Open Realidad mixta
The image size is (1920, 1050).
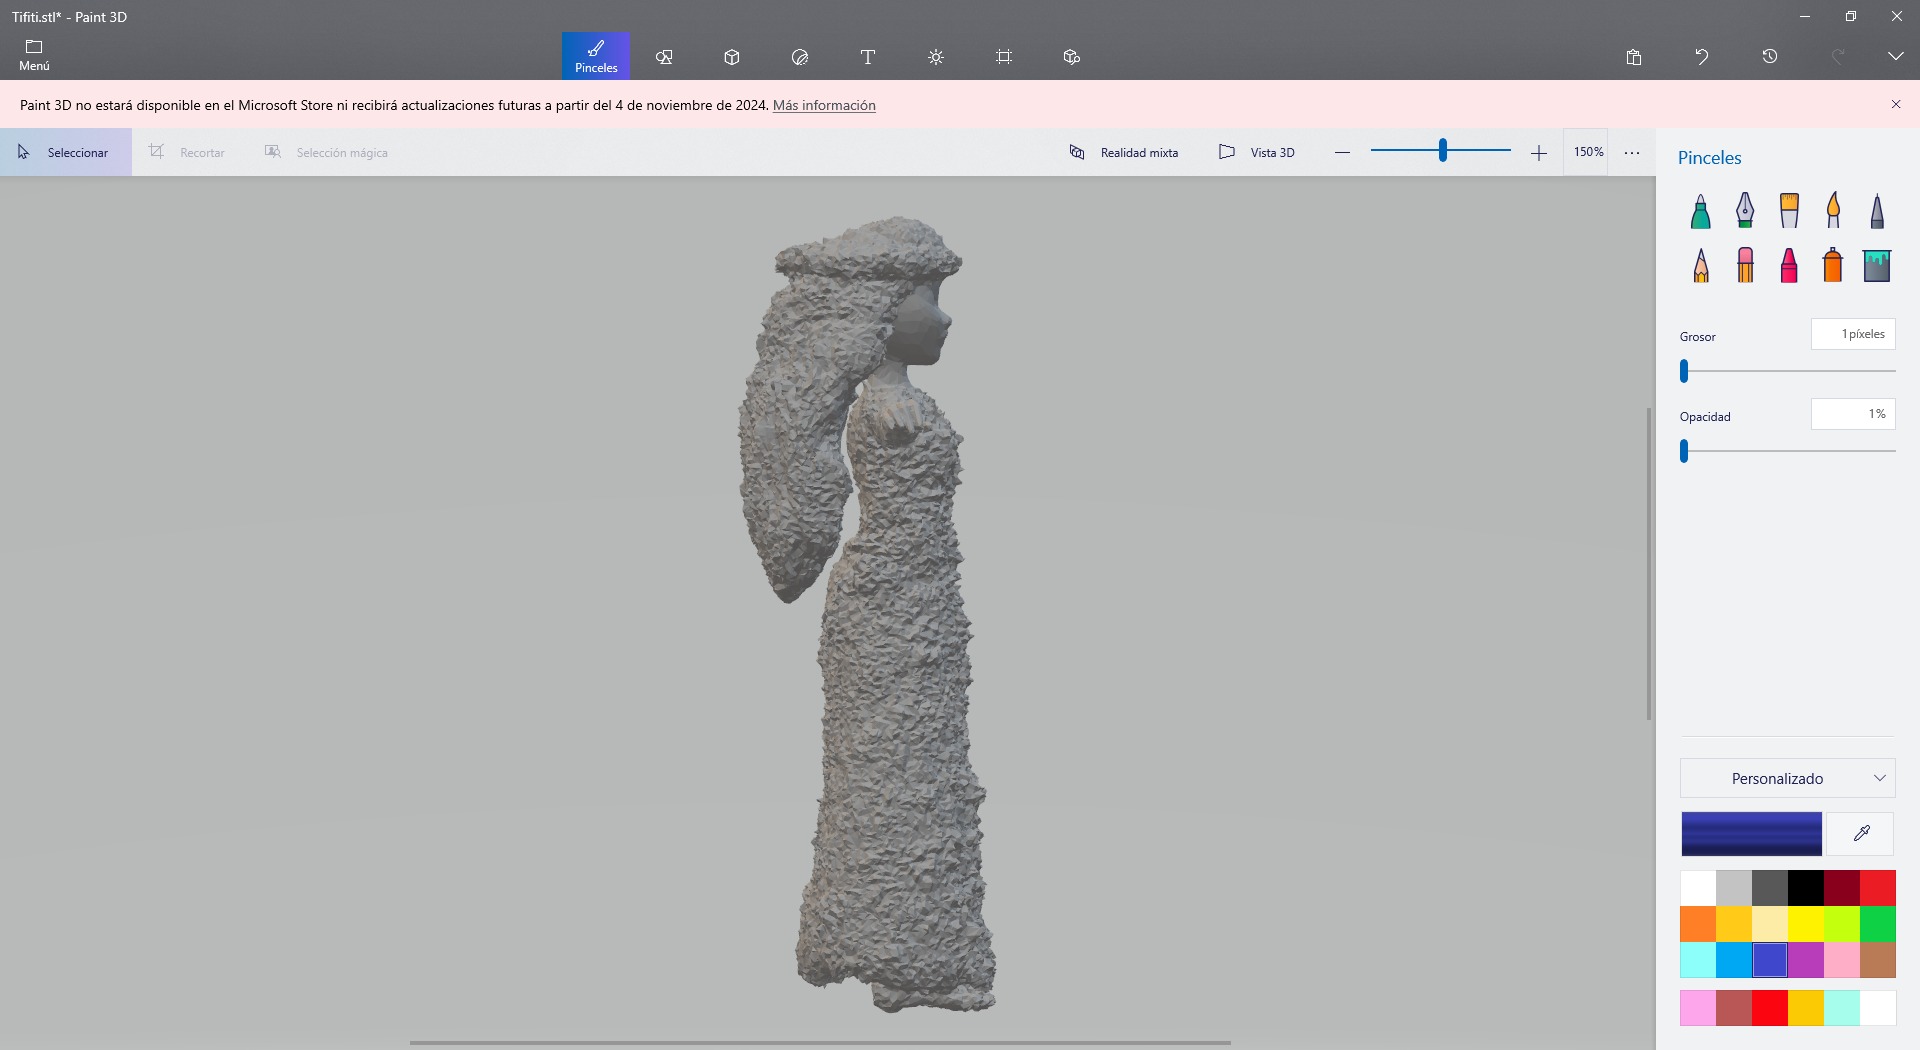pos(1124,152)
